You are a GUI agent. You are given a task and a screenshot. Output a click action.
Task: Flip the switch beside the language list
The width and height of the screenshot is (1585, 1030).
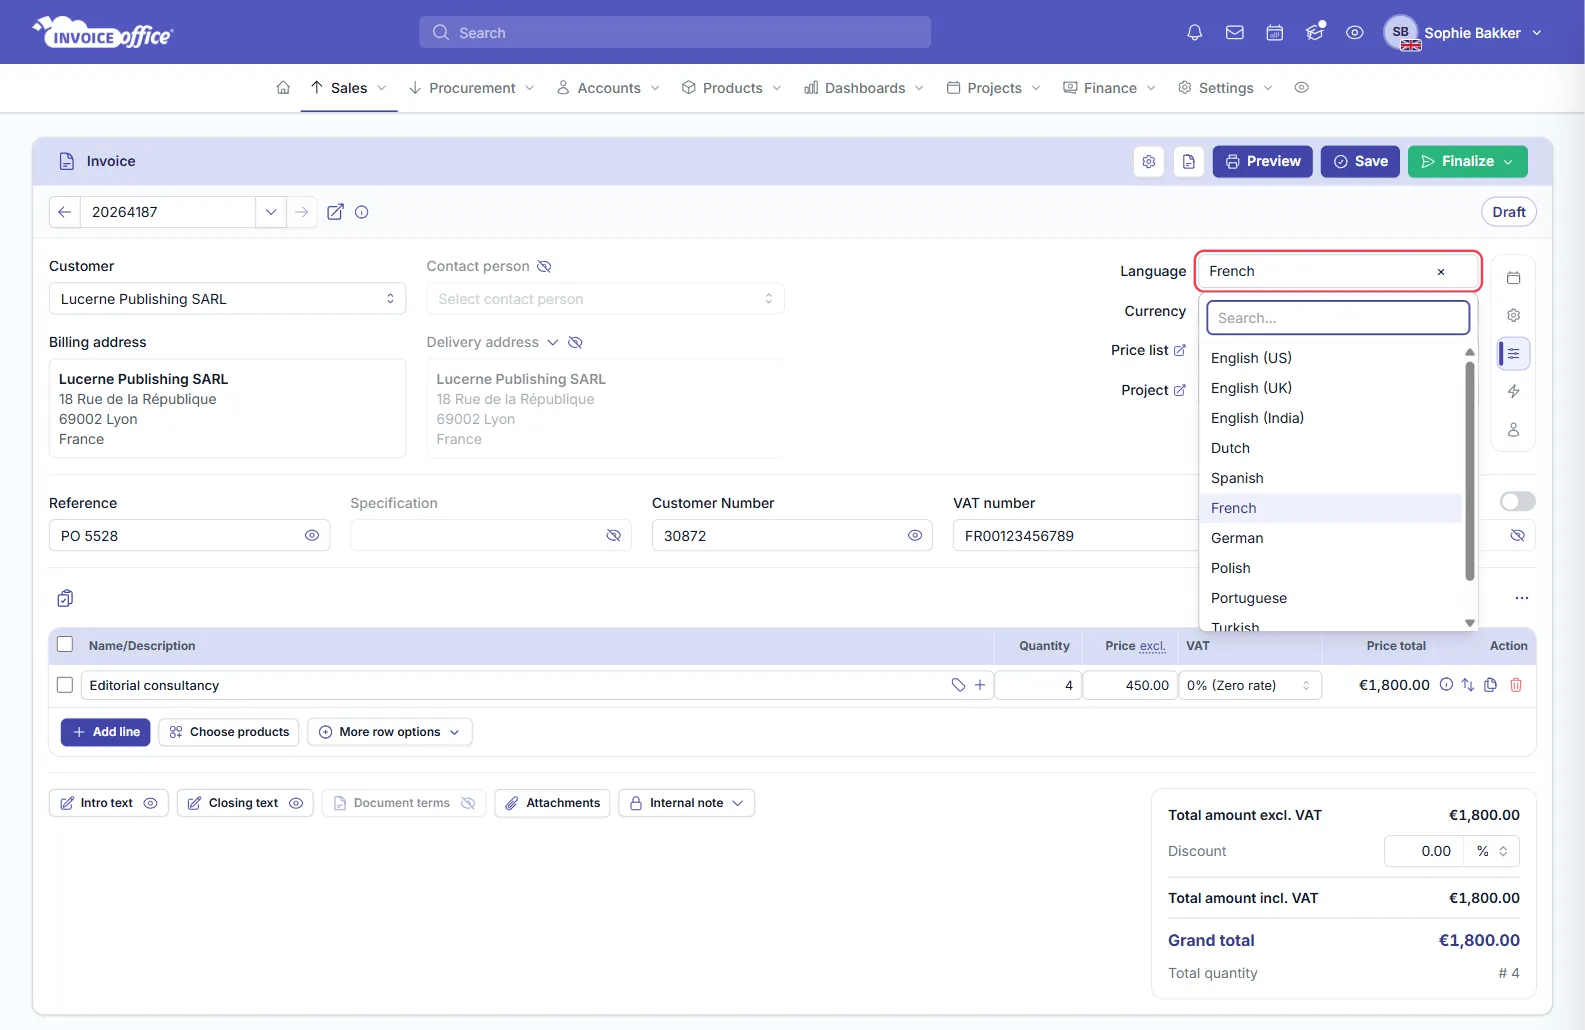(1517, 501)
